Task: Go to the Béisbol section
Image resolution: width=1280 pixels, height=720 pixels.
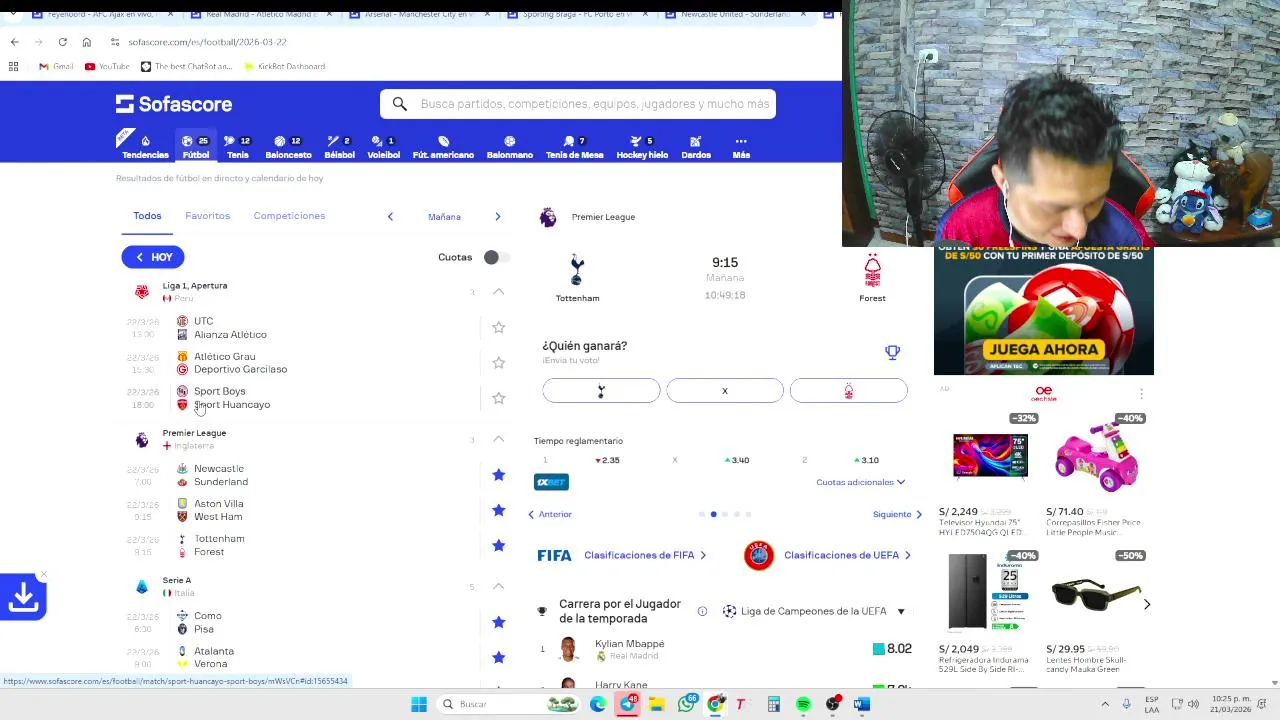Action: [339, 147]
